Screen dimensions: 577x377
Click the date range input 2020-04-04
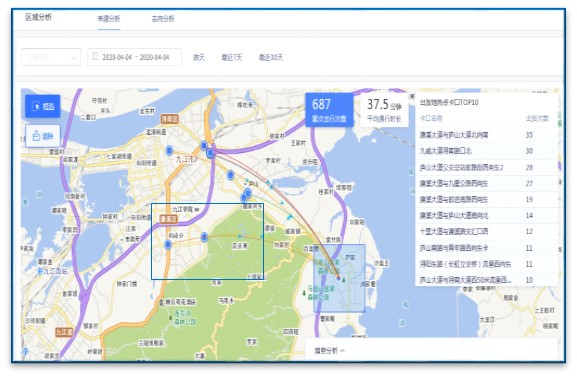tap(134, 57)
